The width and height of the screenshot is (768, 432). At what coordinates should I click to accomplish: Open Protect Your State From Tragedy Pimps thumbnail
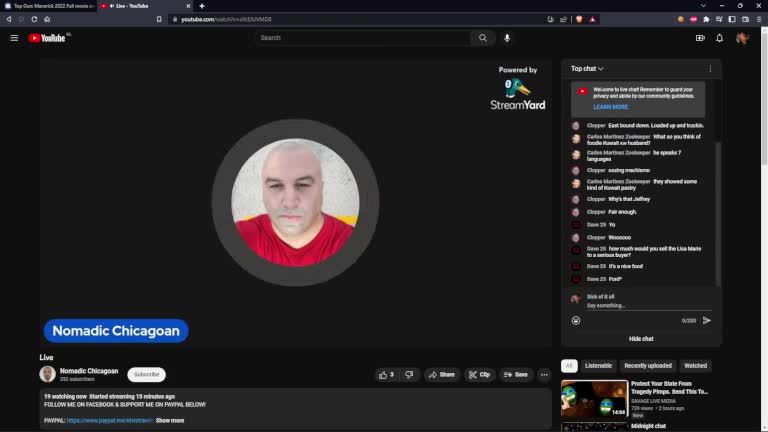coord(594,398)
